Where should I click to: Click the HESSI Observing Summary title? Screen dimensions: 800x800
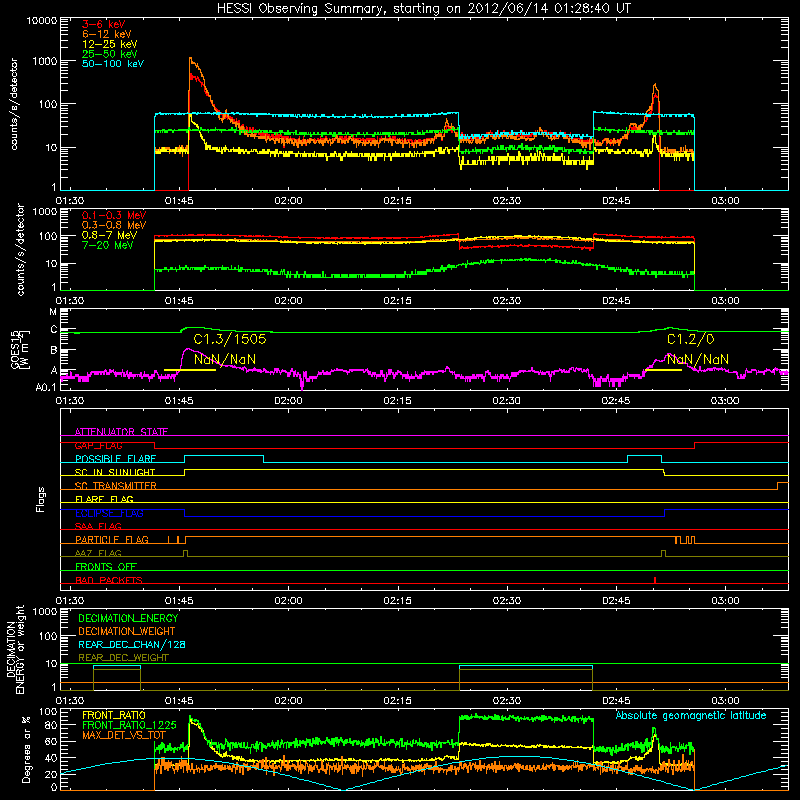[423, 9]
